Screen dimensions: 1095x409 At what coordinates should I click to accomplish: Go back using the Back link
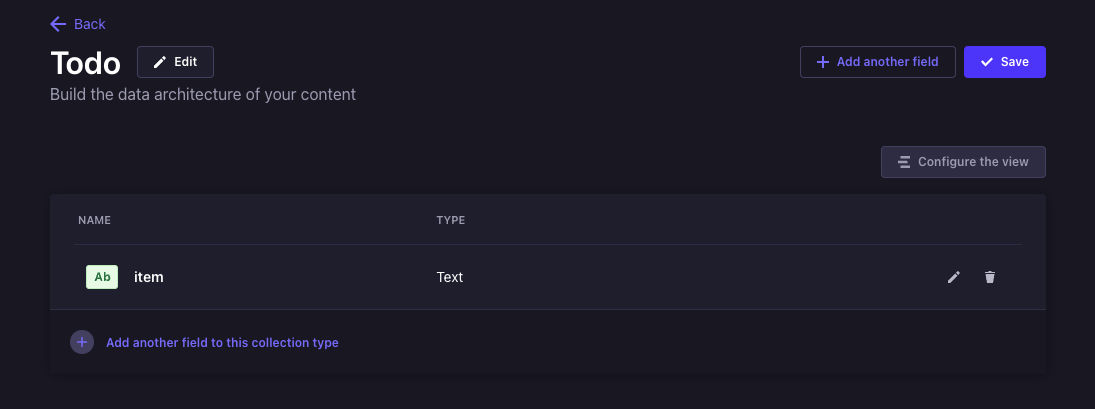click(78, 24)
